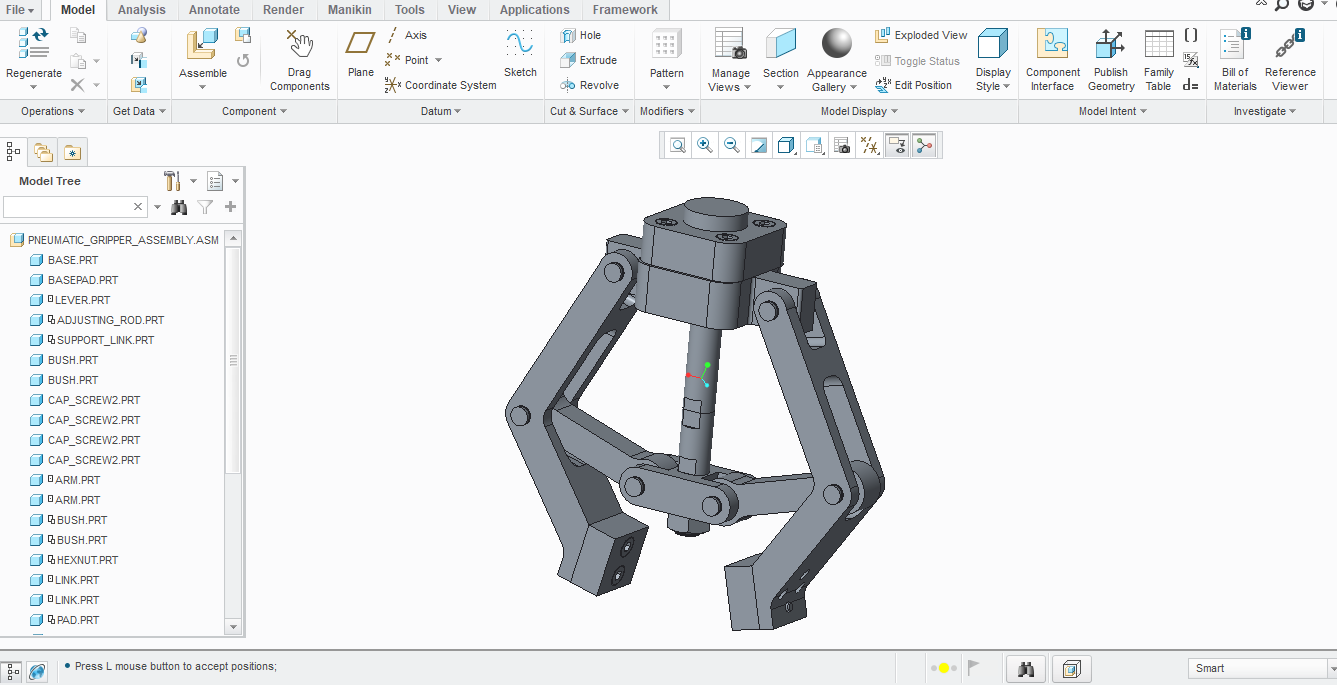This screenshot has width=1337, height=685.
Task: Click Toggle Status in Model Display
Action: pyautogui.click(x=917, y=61)
